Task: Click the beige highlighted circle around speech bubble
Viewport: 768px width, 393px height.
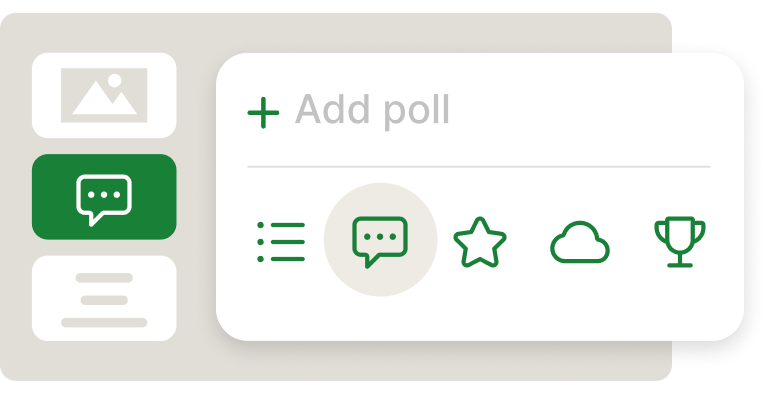Action: pyautogui.click(x=380, y=239)
